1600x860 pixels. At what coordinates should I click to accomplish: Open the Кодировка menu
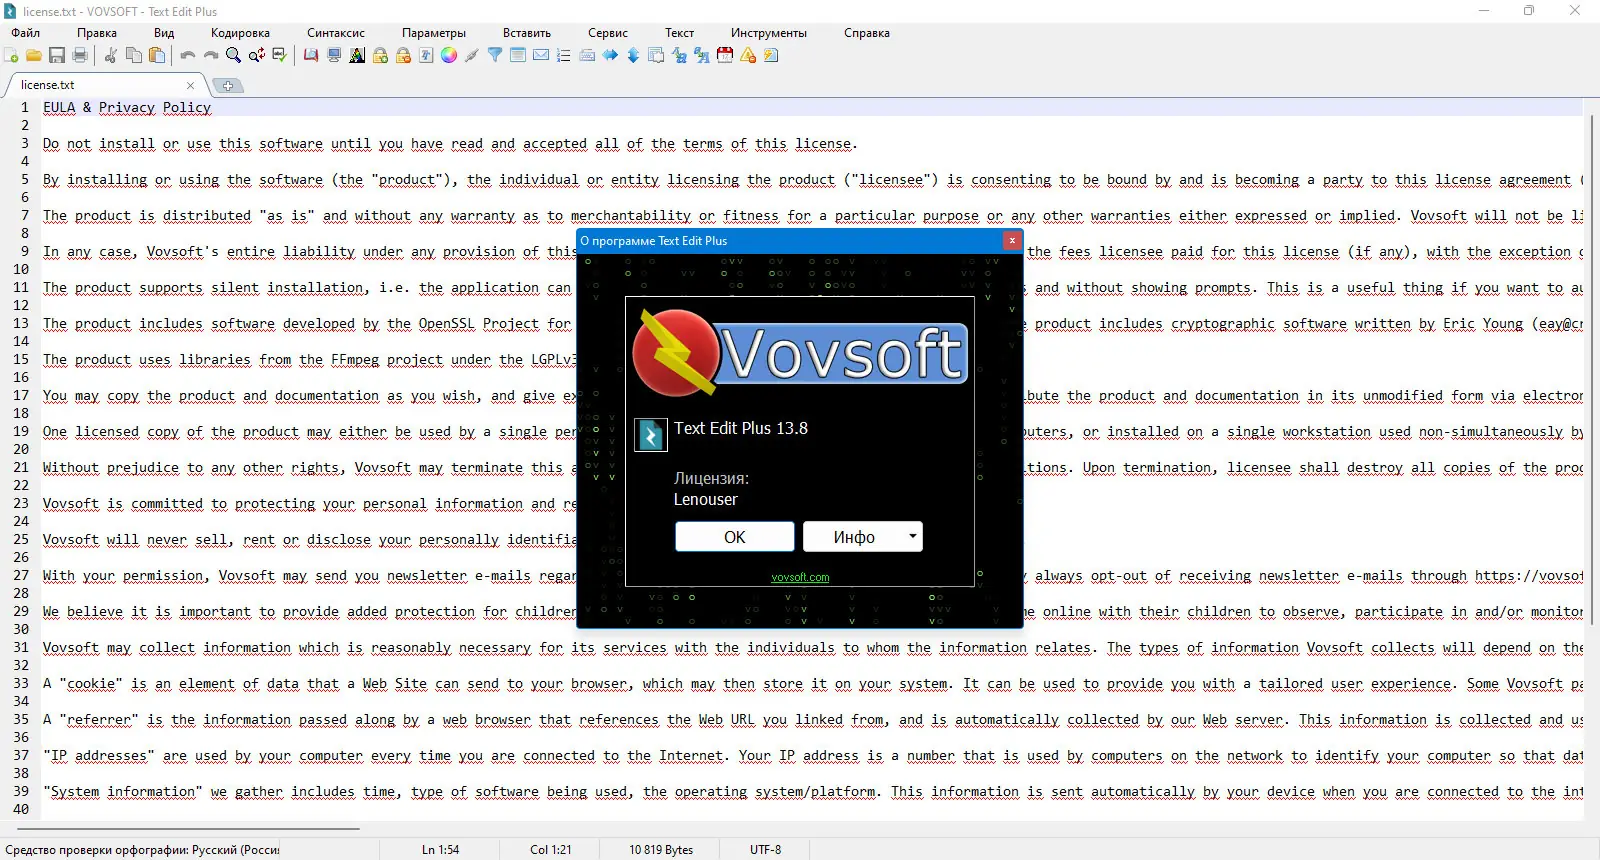[240, 33]
